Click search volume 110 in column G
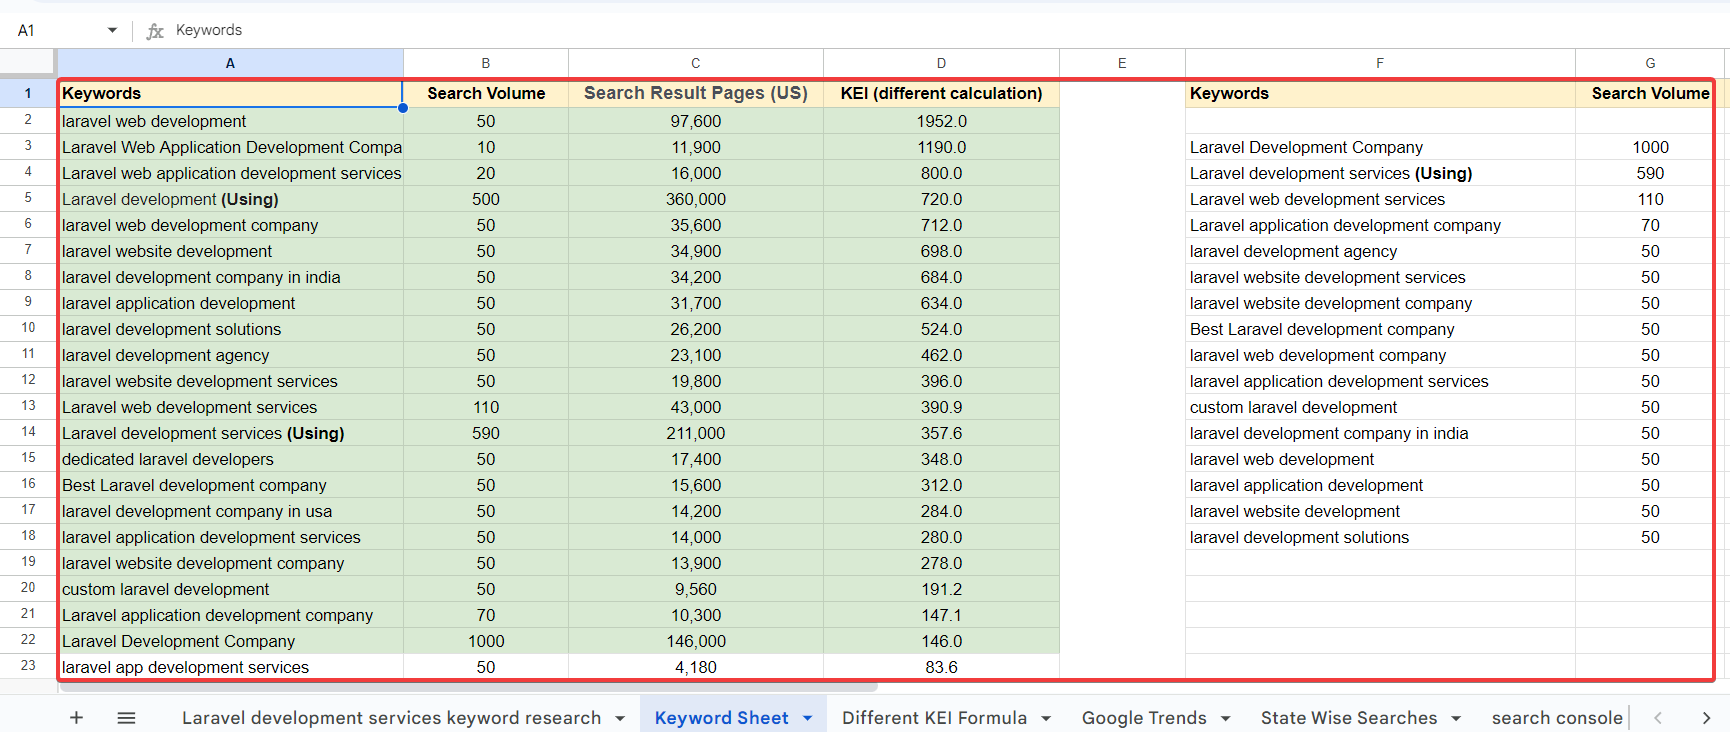 coord(1650,199)
